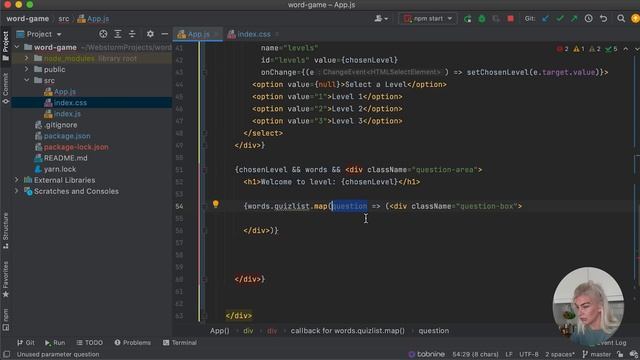The width and height of the screenshot is (640, 360).
Task: Click the rollback undo arrow icon
Action: [603, 19]
